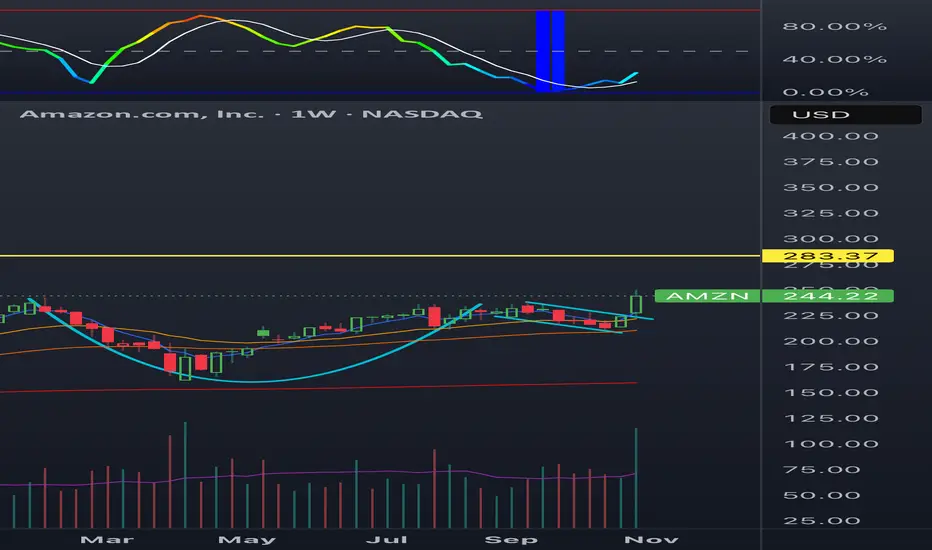932x550 pixels.
Task: Click the Sep date label
Action: coord(511,540)
